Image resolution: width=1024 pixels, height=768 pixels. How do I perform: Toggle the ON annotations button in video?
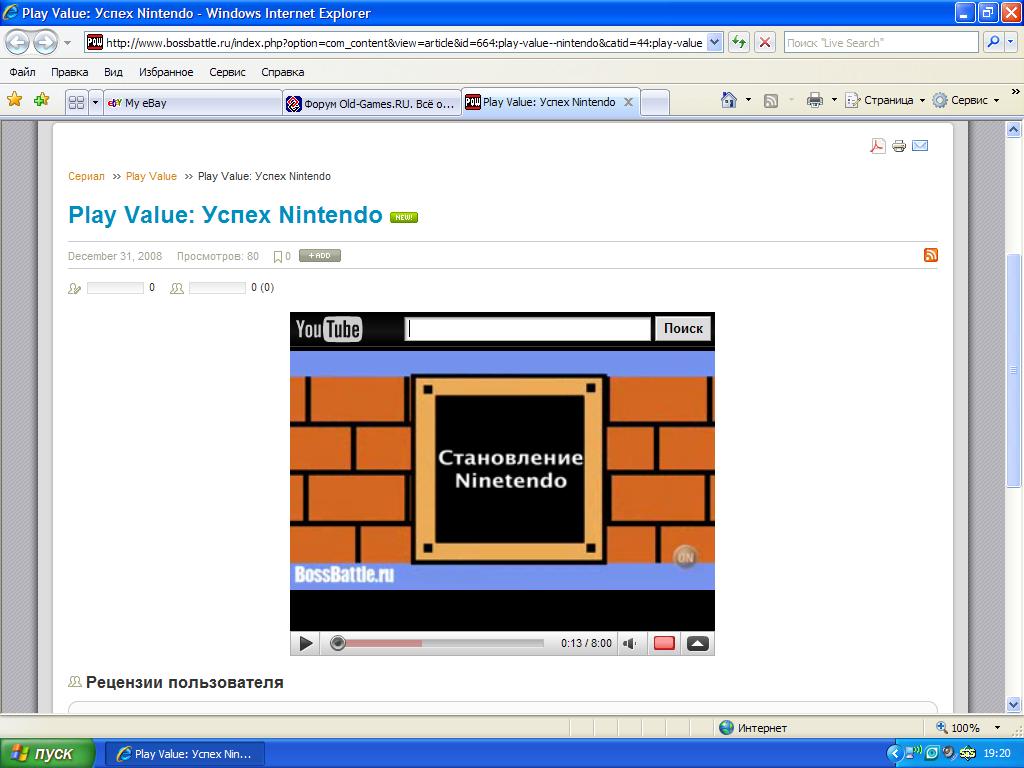point(685,557)
